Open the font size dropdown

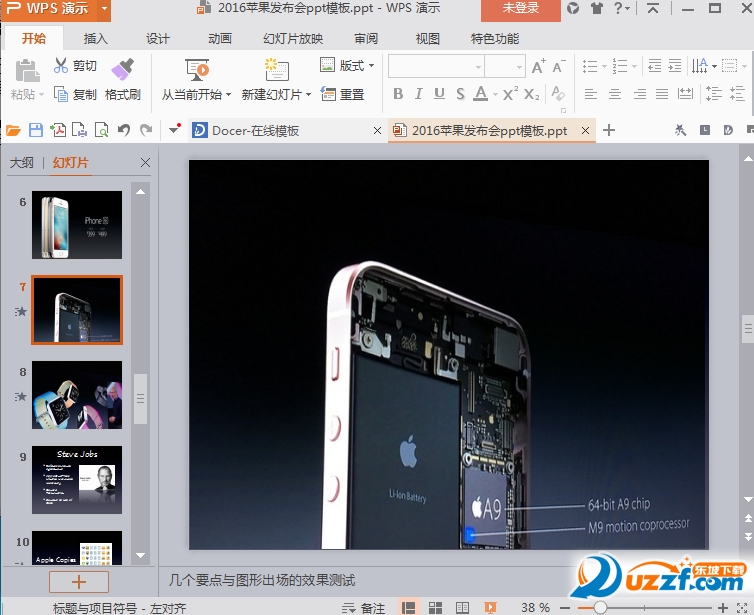pyautogui.click(x=519, y=67)
